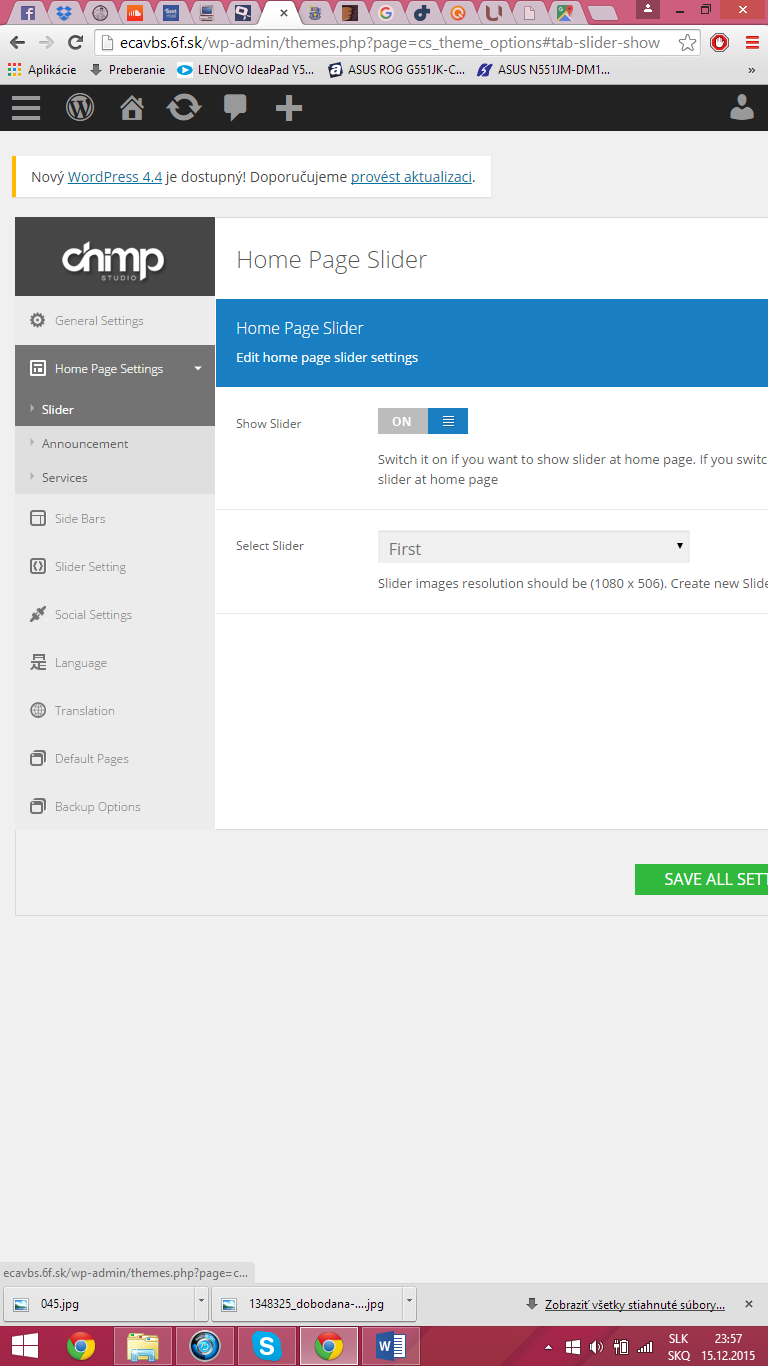
Task: Open the user profile avatar icon
Action: click(x=742, y=108)
